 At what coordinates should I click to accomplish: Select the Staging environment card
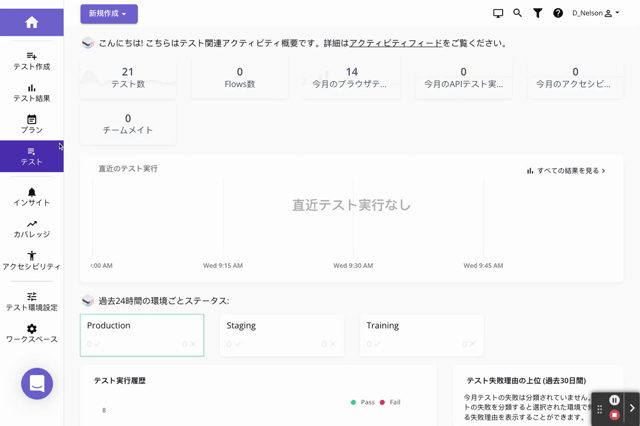coord(281,335)
